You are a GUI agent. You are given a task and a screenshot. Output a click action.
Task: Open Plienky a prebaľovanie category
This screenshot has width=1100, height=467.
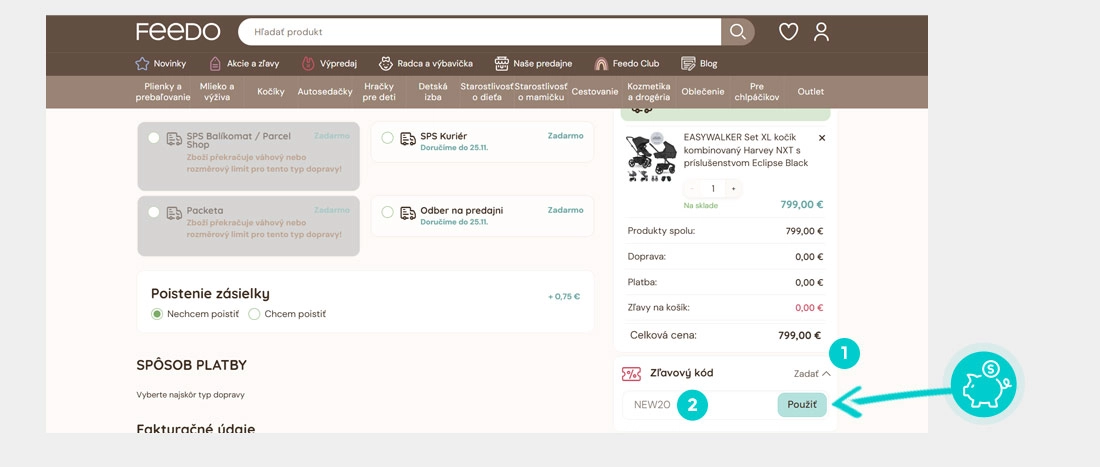coord(163,92)
